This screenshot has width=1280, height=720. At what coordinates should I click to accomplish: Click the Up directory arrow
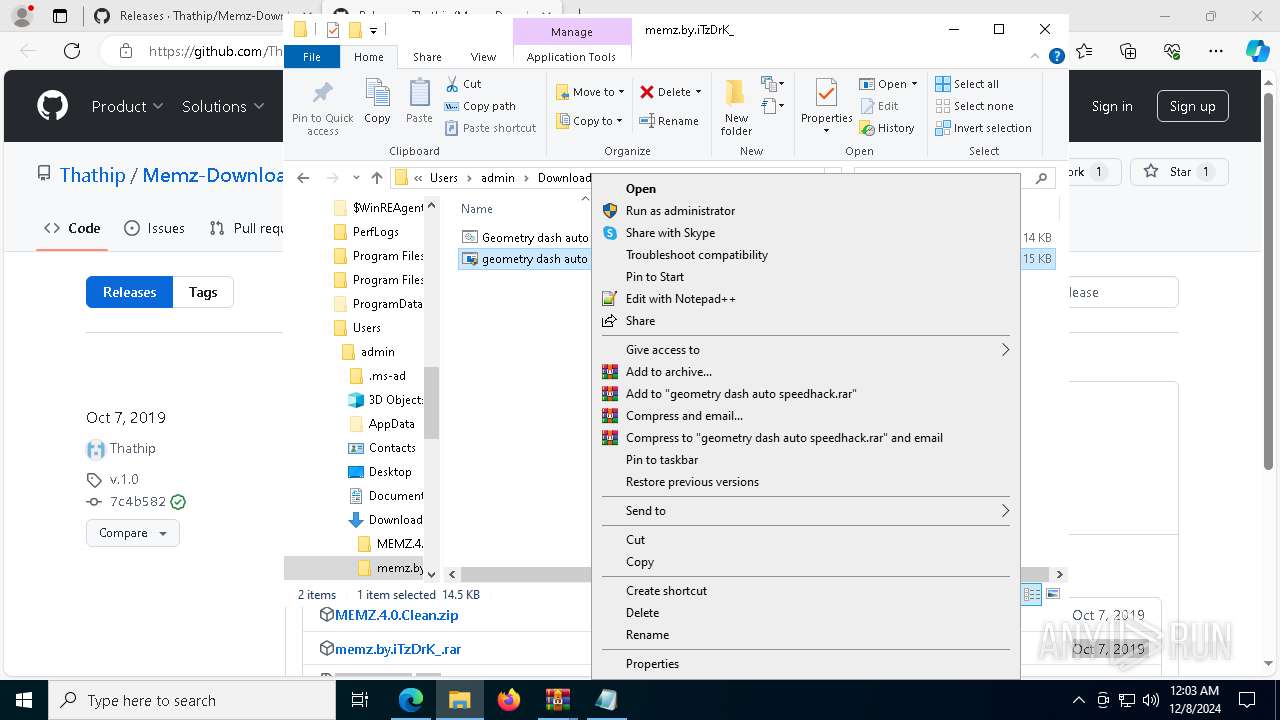pyautogui.click(x=376, y=178)
